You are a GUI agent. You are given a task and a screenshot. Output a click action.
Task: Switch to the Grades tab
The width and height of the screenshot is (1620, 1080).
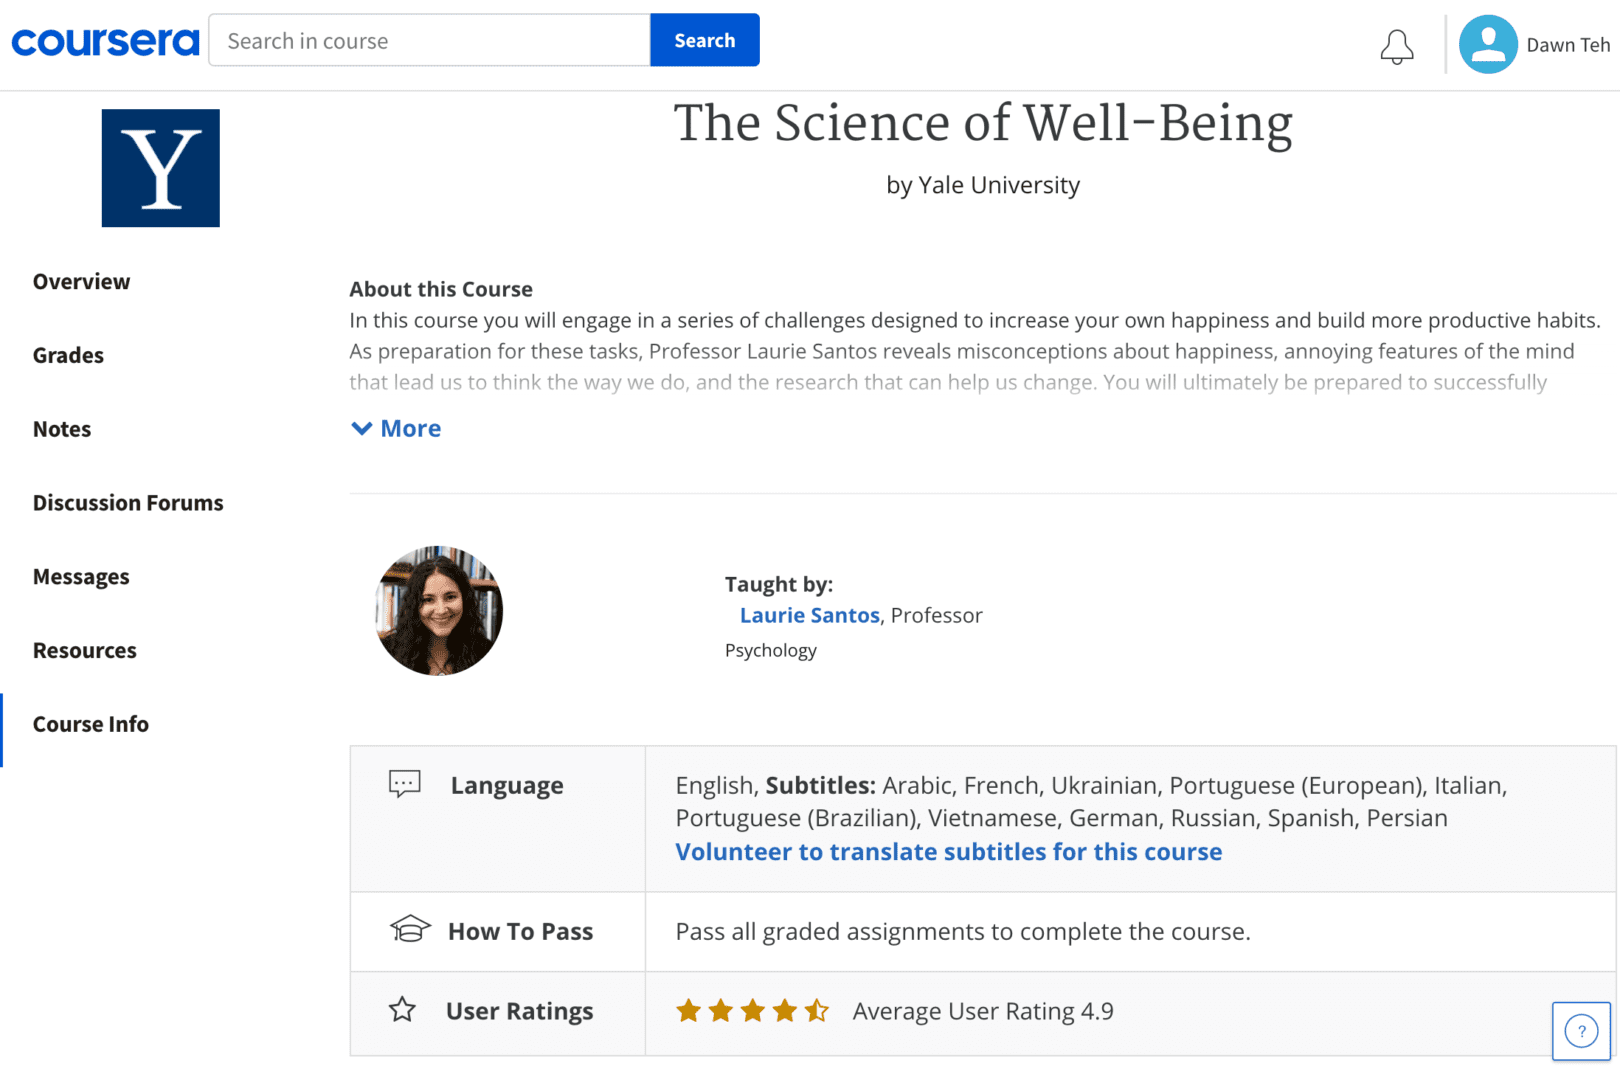tap(68, 355)
